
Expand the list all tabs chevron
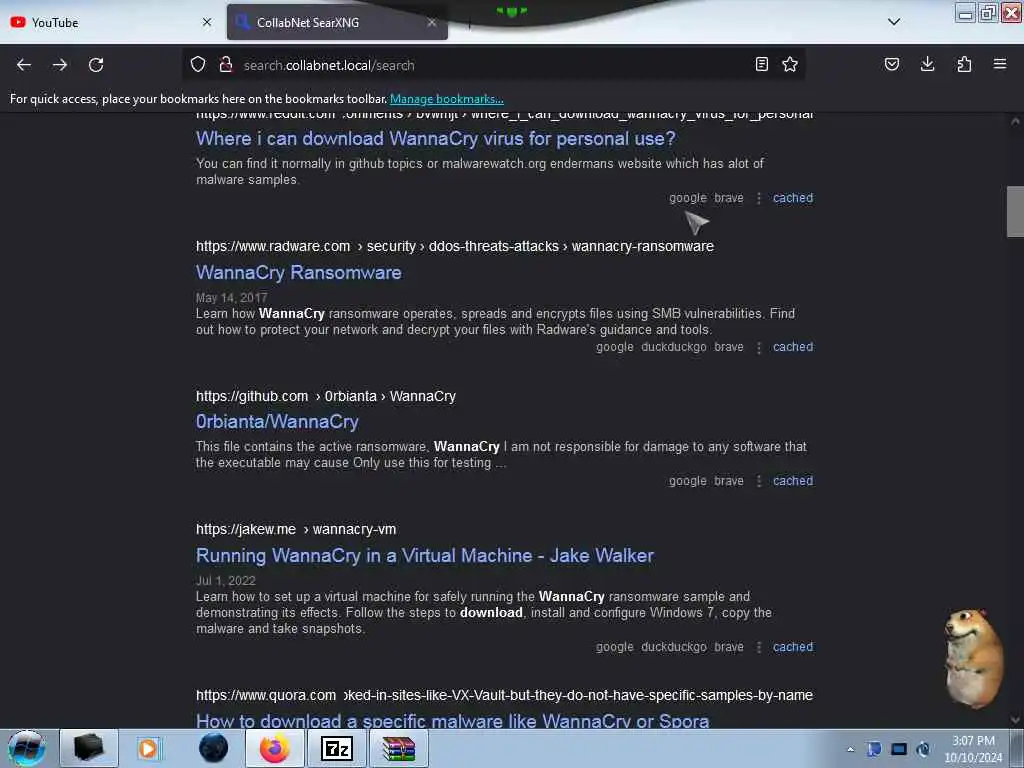[x=894, y=22]
